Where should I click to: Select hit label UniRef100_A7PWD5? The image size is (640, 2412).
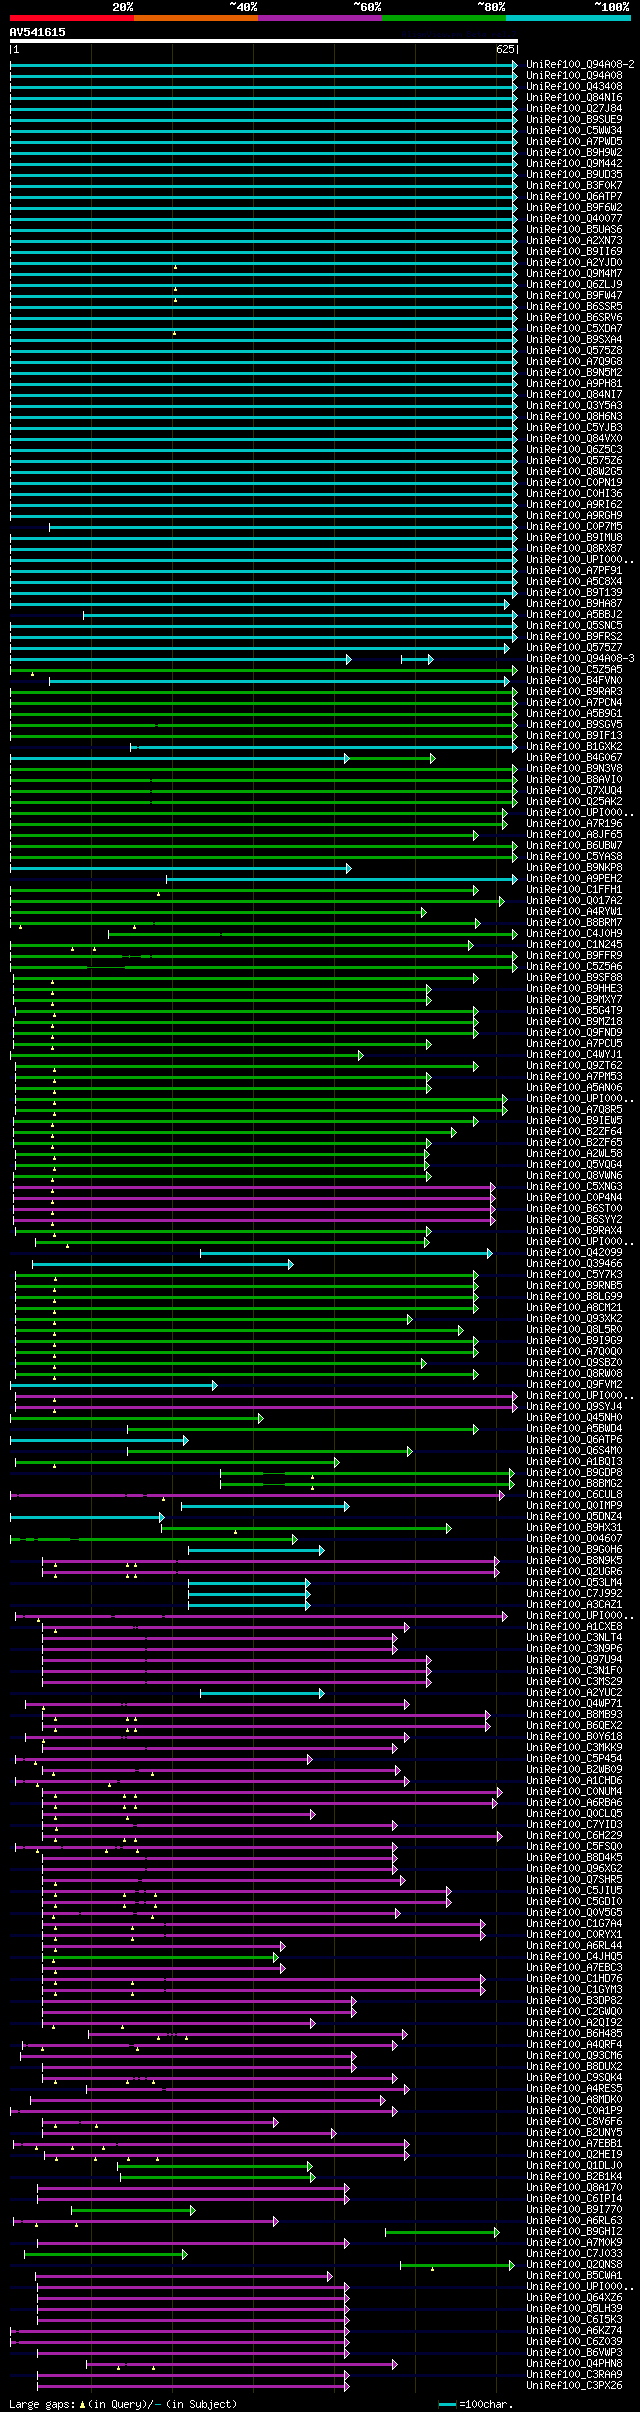[574, 141]
